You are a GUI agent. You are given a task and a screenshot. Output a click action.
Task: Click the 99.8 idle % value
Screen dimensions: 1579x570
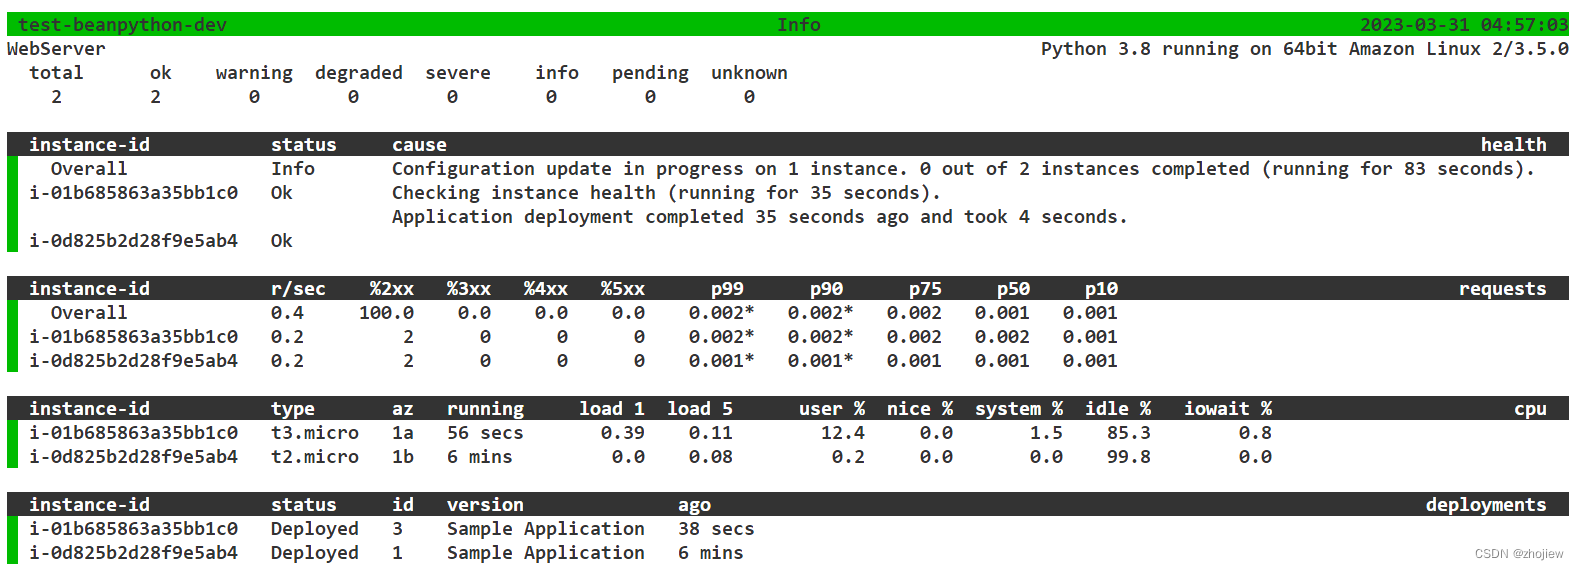[x=1129, y=457]
